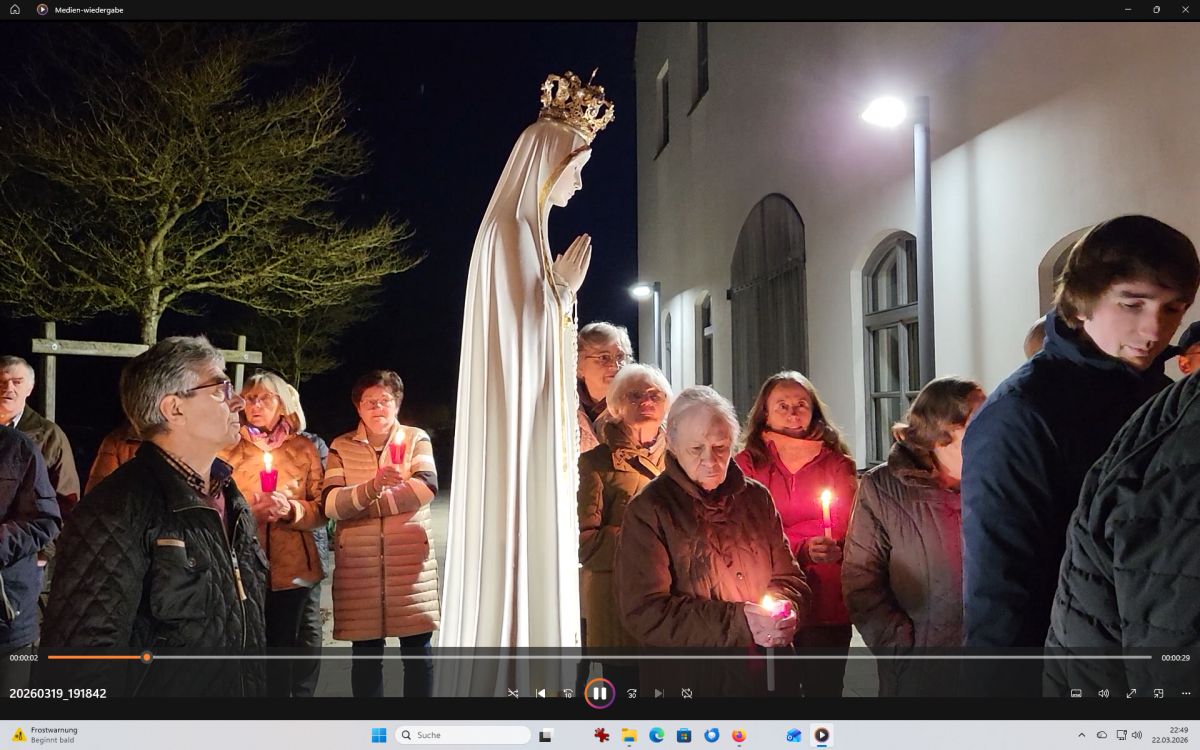Pause the video playback

599,693
